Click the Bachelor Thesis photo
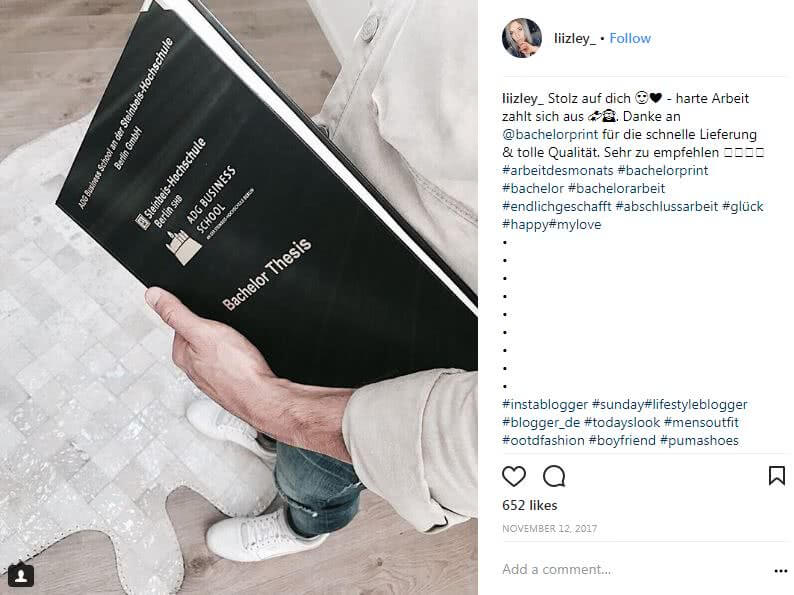Screen dimensions: 794x595 click(x=239, y=297)
